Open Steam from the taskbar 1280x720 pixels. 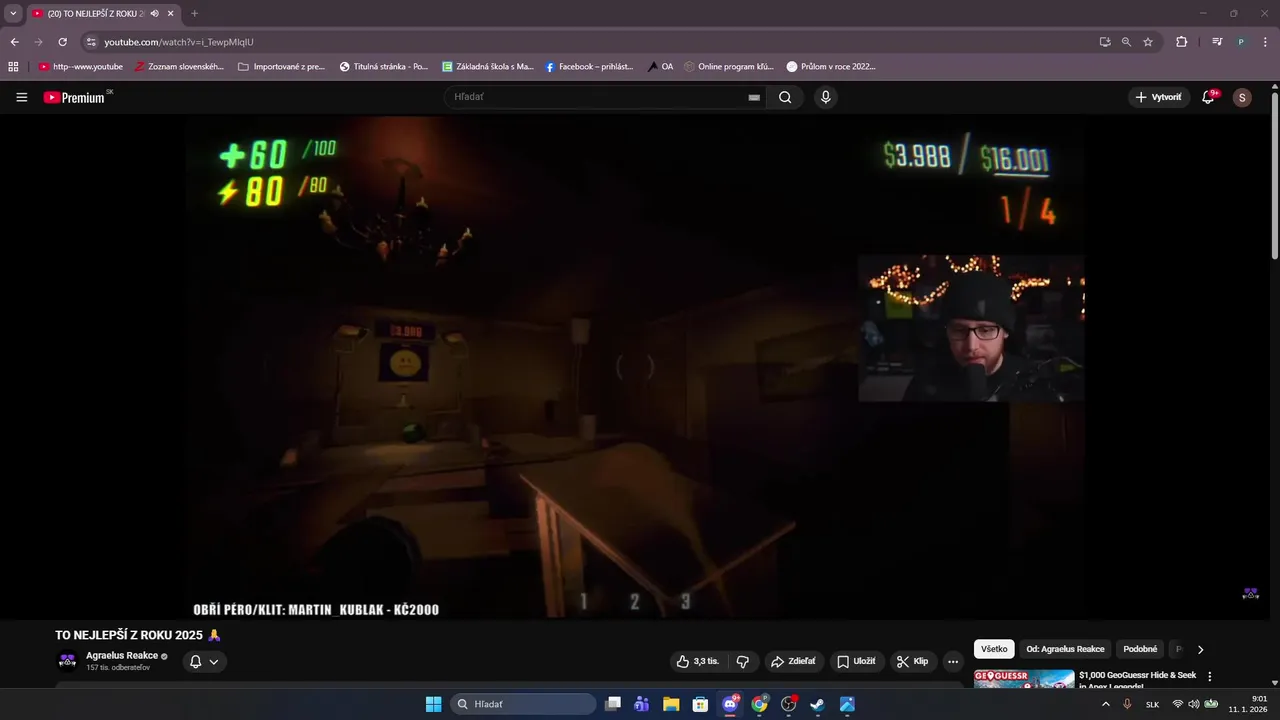(x=817, y=704)
